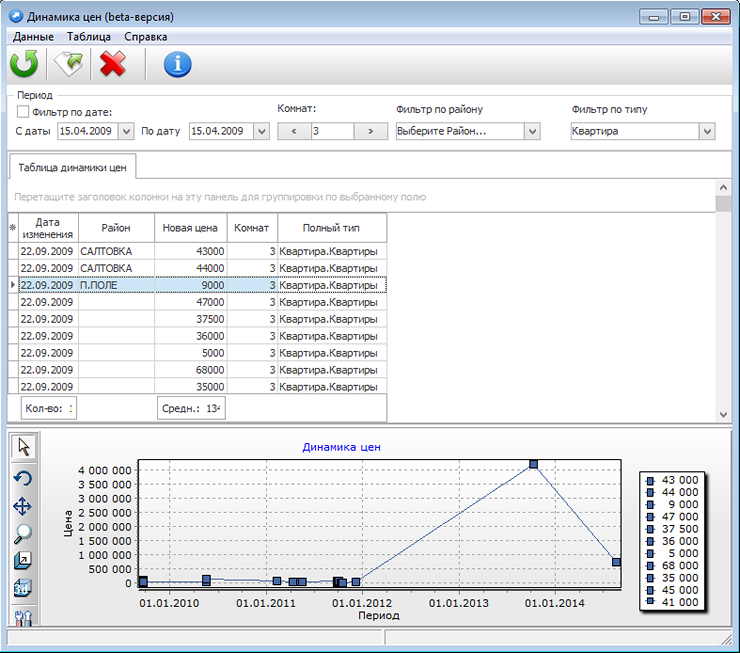Activate the chart magnifier zoom tool

22,534
